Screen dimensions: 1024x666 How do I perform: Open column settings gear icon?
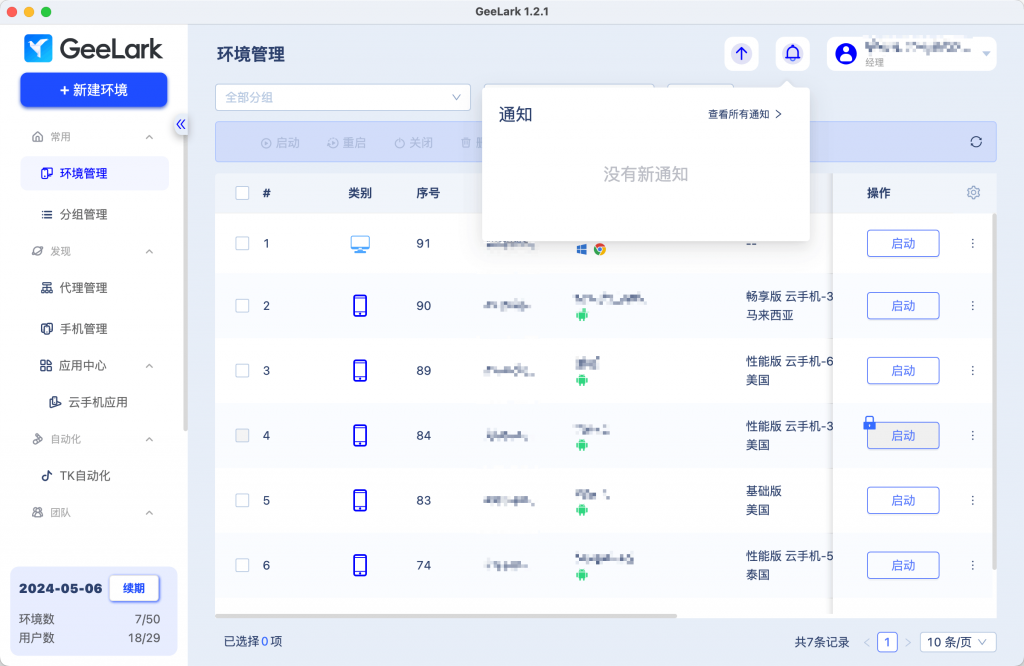click(973, 193)
